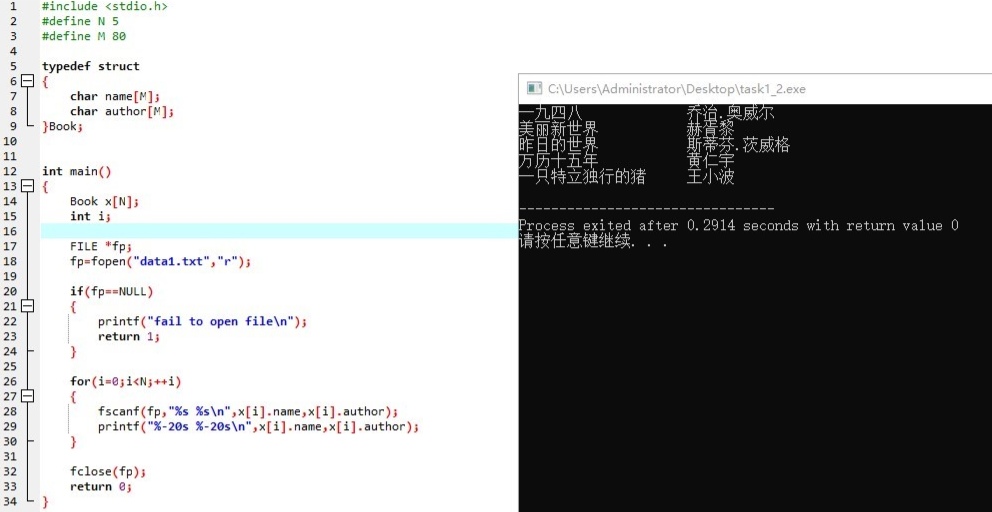Click console output row '一九四八'

[x=550, y=113]
